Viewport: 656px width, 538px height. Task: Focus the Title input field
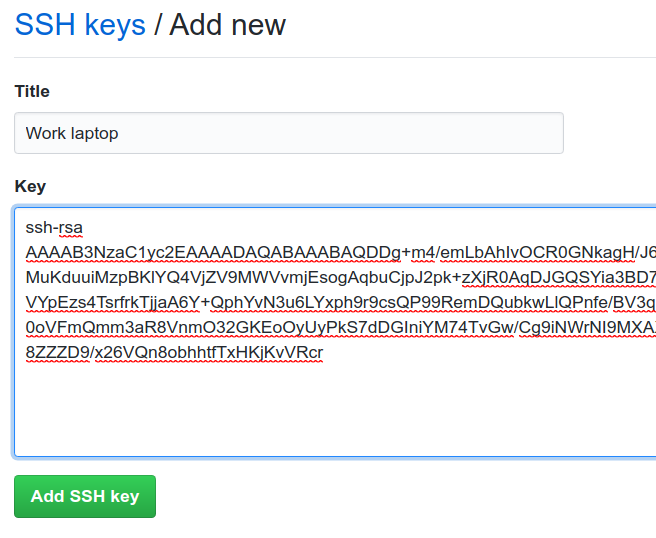(289, 133)
